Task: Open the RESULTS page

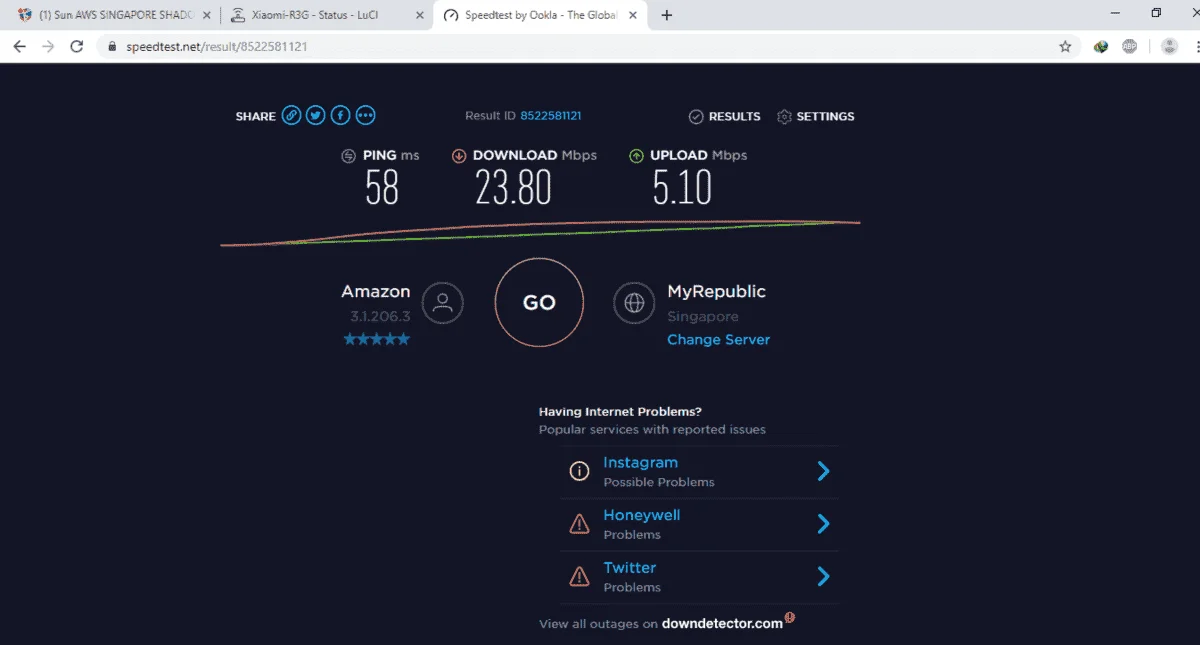Action: pos(725,117)
